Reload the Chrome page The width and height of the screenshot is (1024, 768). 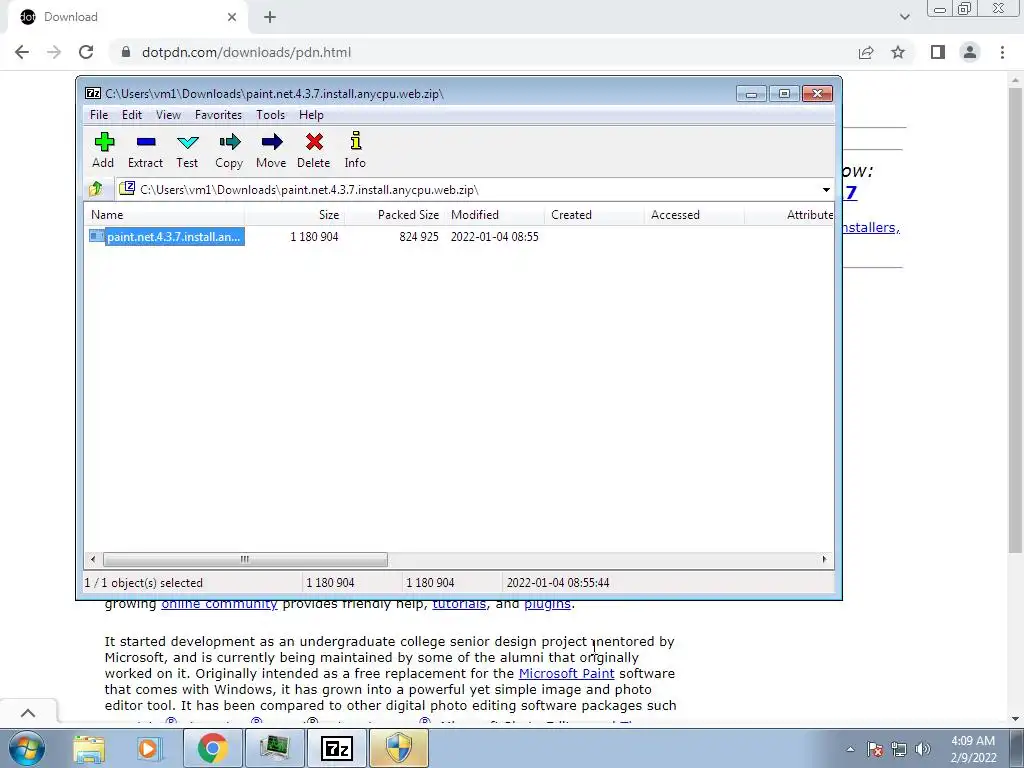click(x=86, y=52)
